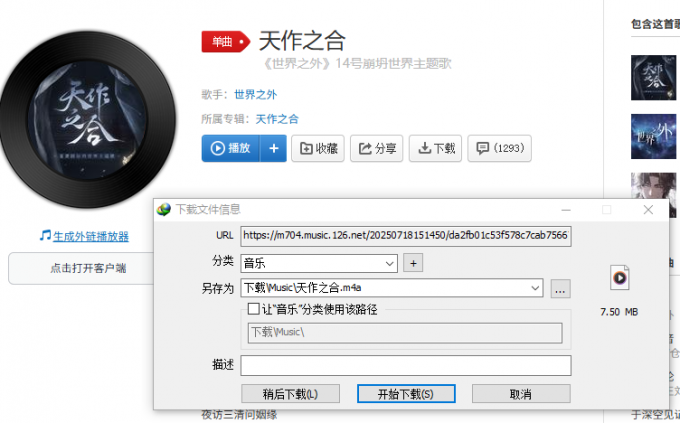The image size is (680, 423).
Task: Open album link 天作之合
Action: pyautogui.click(x=277, y=119)
